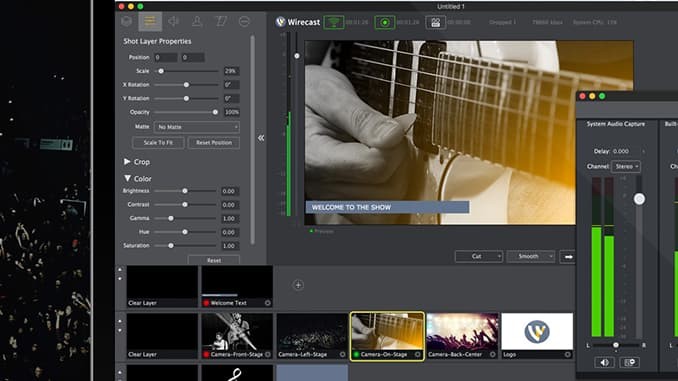Click the Scale To Fit button

pyautogui.click(x=158, y=143)
